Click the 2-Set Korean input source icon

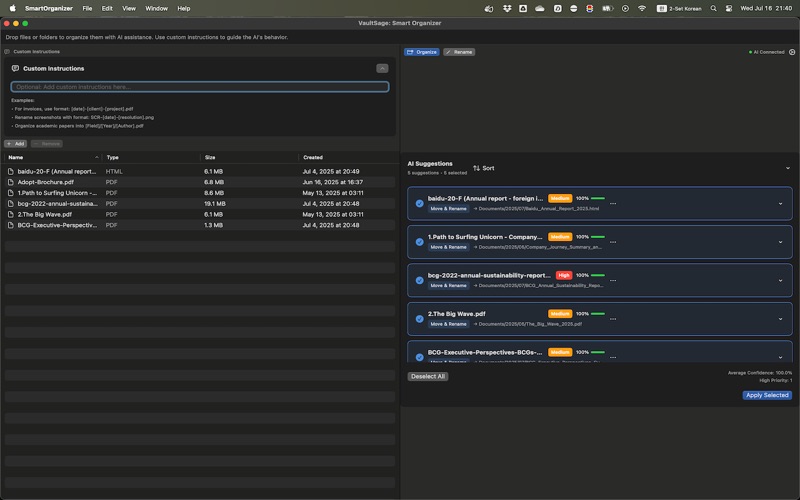click(x=661, y=8)
